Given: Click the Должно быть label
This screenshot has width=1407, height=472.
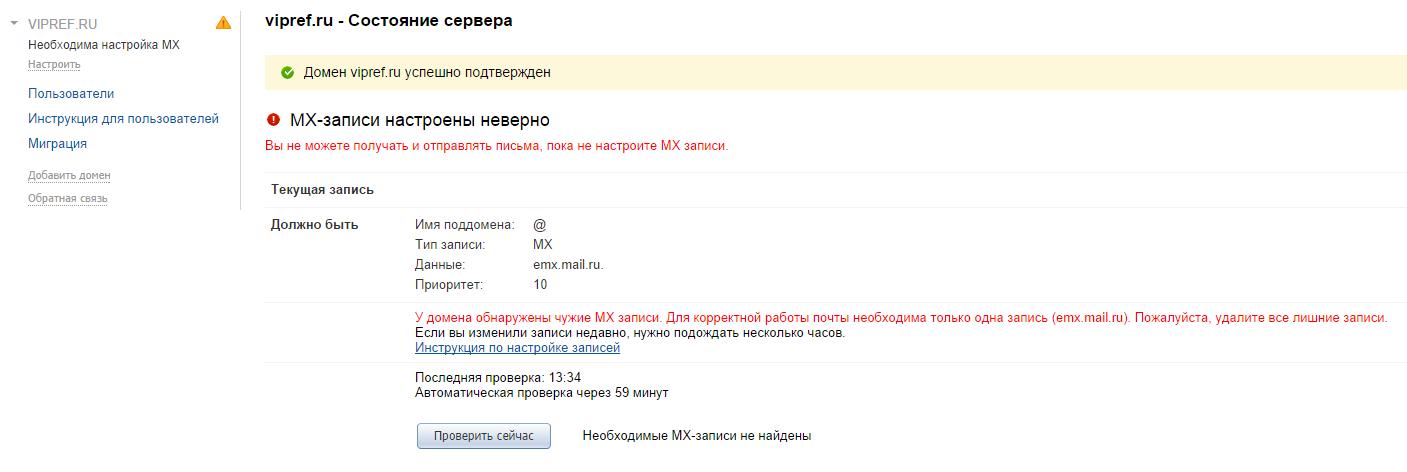Looking at the screenshot, I should [x=314, y=224].
